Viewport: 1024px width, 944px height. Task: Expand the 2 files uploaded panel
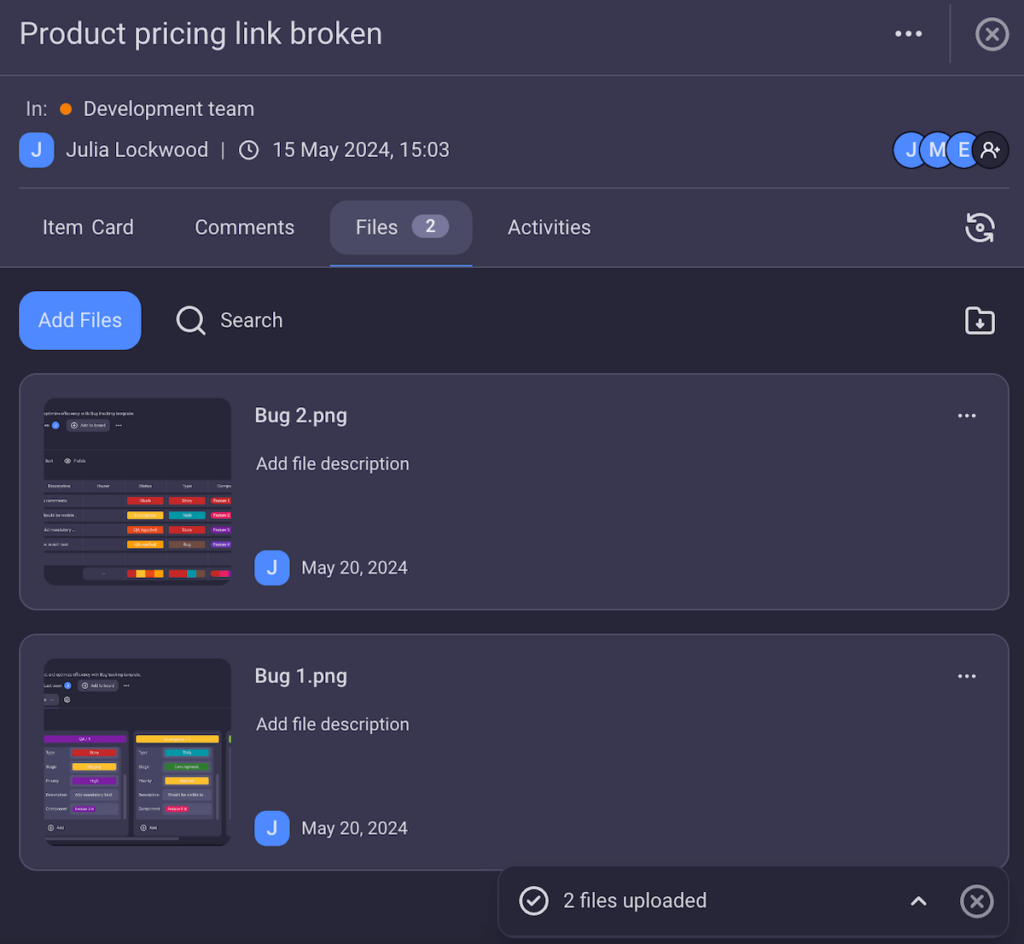pos(918,901)
